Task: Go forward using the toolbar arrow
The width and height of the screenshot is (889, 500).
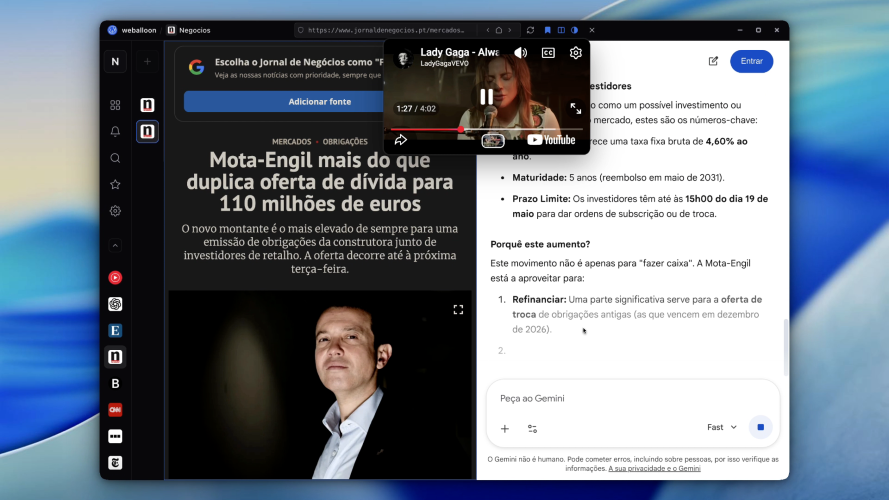Action: pyautogui.click(x=509, y=30)
